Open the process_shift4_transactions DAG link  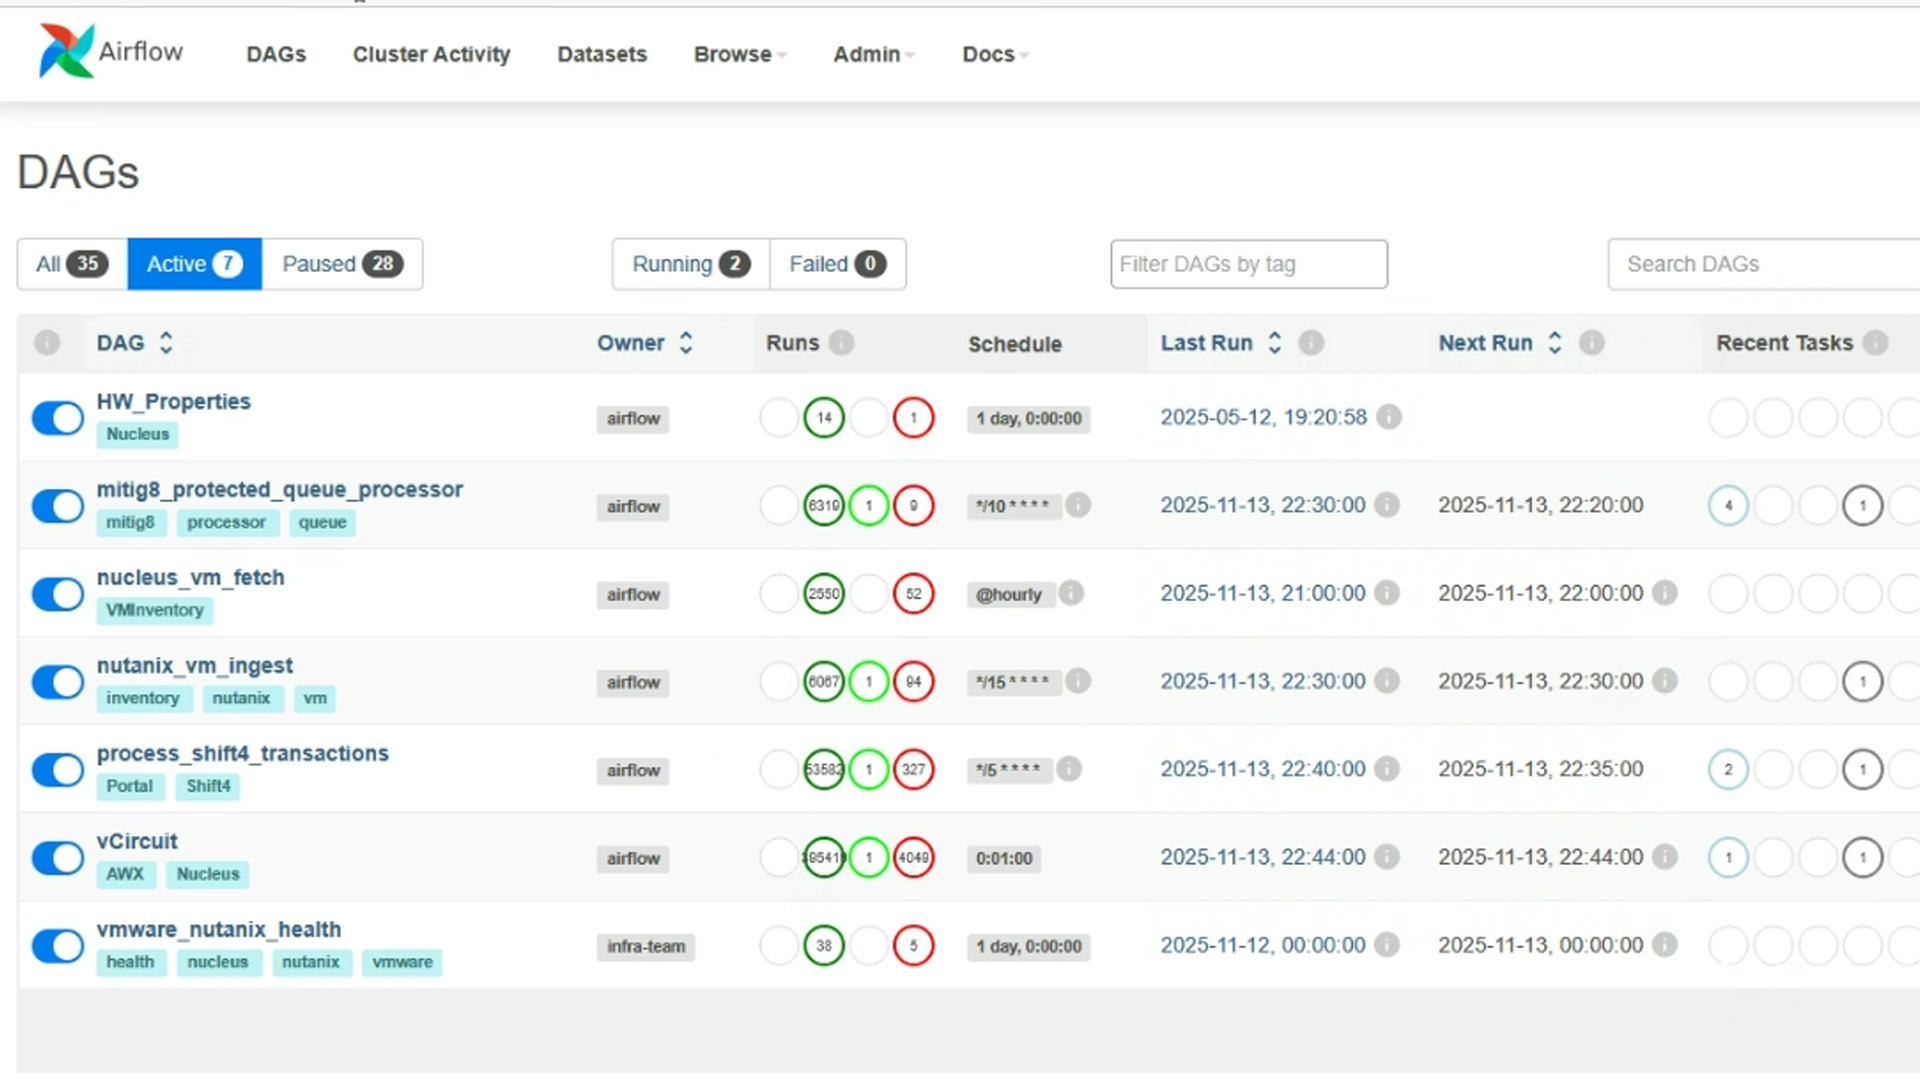point(242,753)
